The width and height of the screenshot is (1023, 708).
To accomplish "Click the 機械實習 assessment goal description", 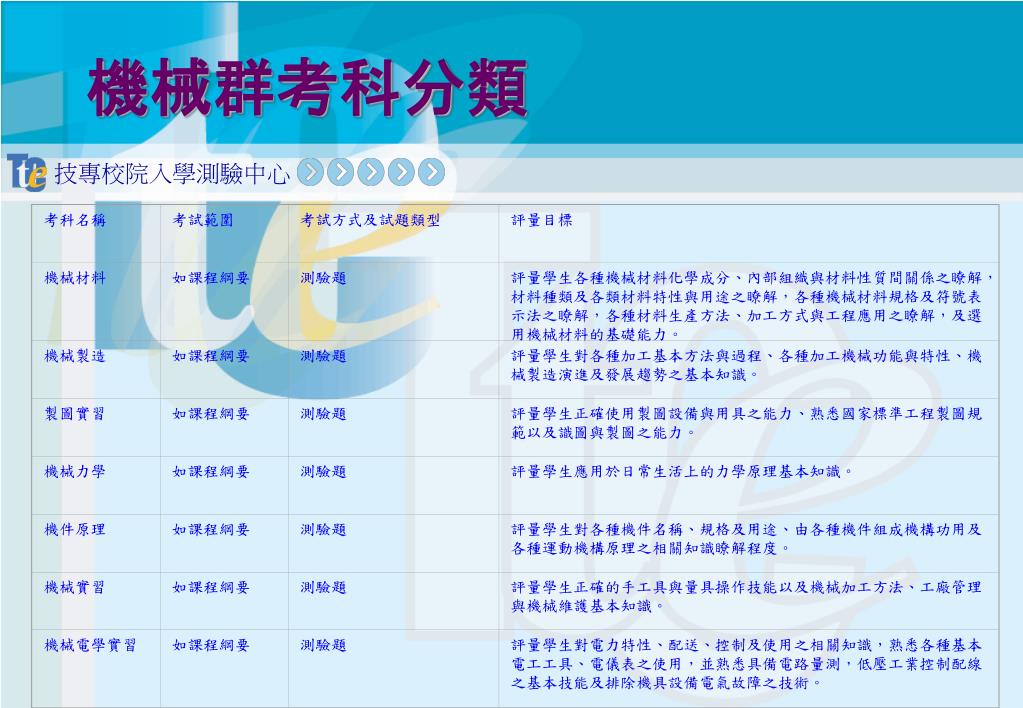I will [746, 596].
